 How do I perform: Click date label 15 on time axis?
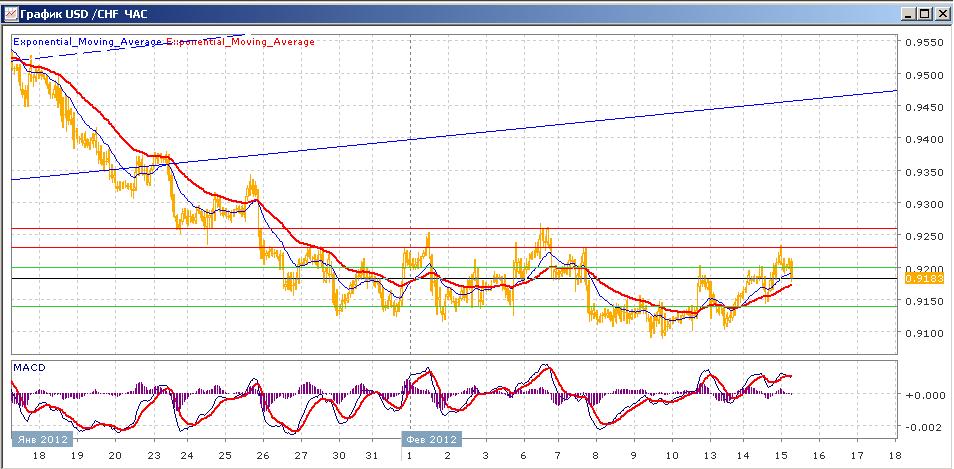781,456
